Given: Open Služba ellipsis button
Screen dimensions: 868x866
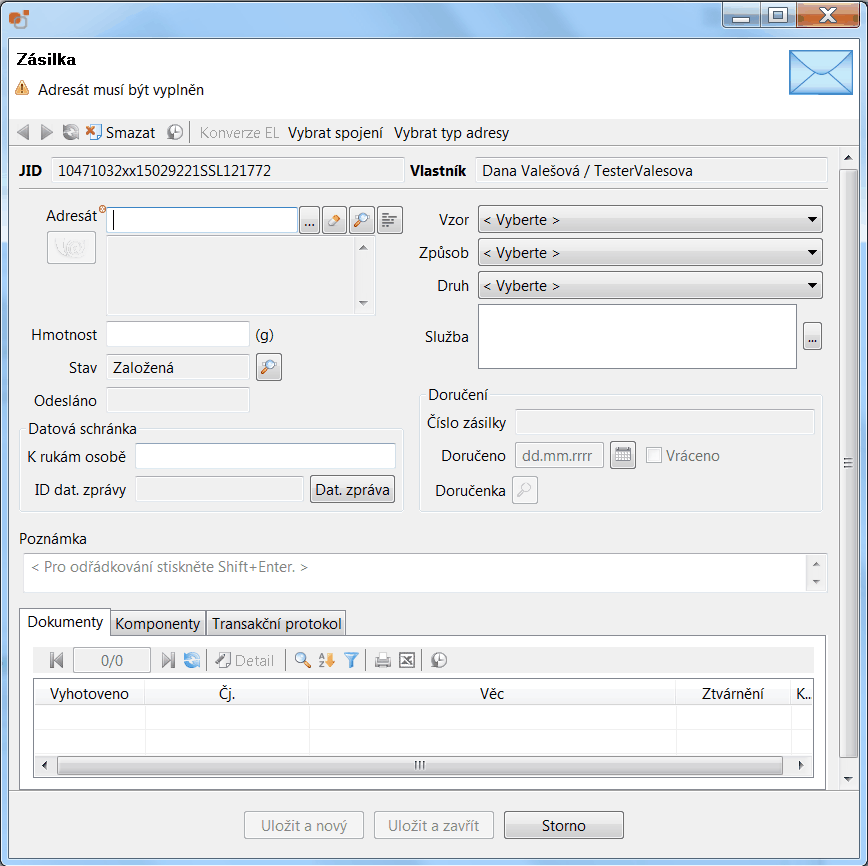Looking at the screenshot, I should pyautogui.click(x=812, y=336).
